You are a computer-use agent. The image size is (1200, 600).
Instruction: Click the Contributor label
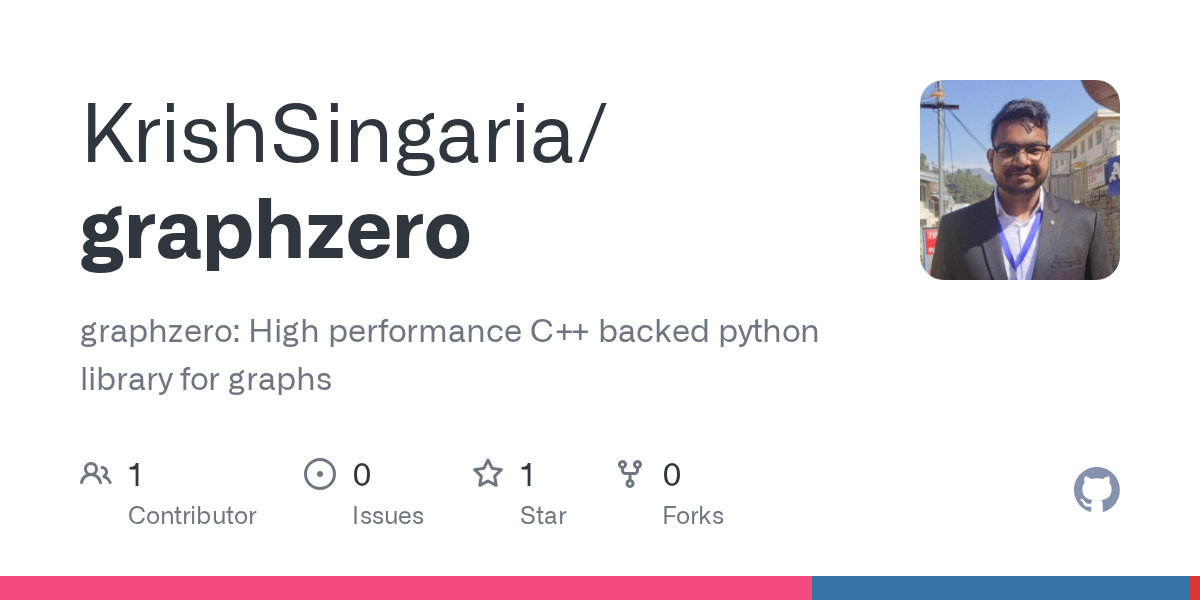click(192, 516)
